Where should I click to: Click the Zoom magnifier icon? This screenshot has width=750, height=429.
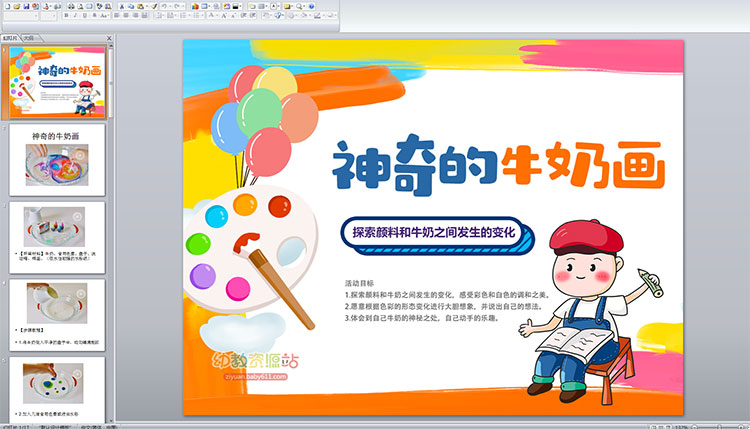[299, 6]
